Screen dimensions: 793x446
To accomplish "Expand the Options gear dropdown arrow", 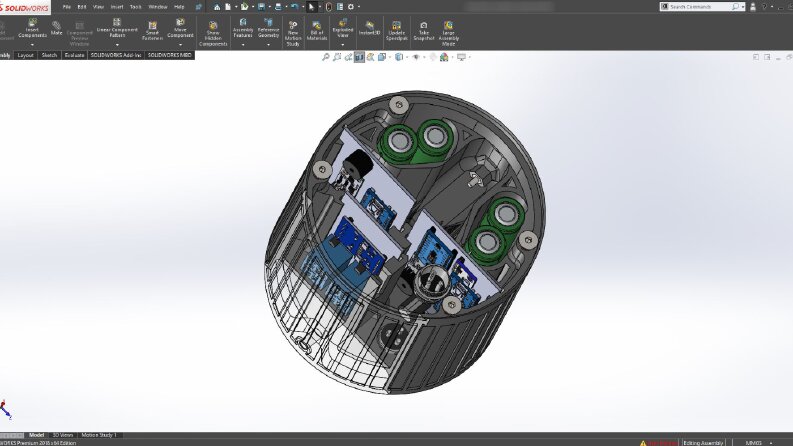I will click(359, 7).
